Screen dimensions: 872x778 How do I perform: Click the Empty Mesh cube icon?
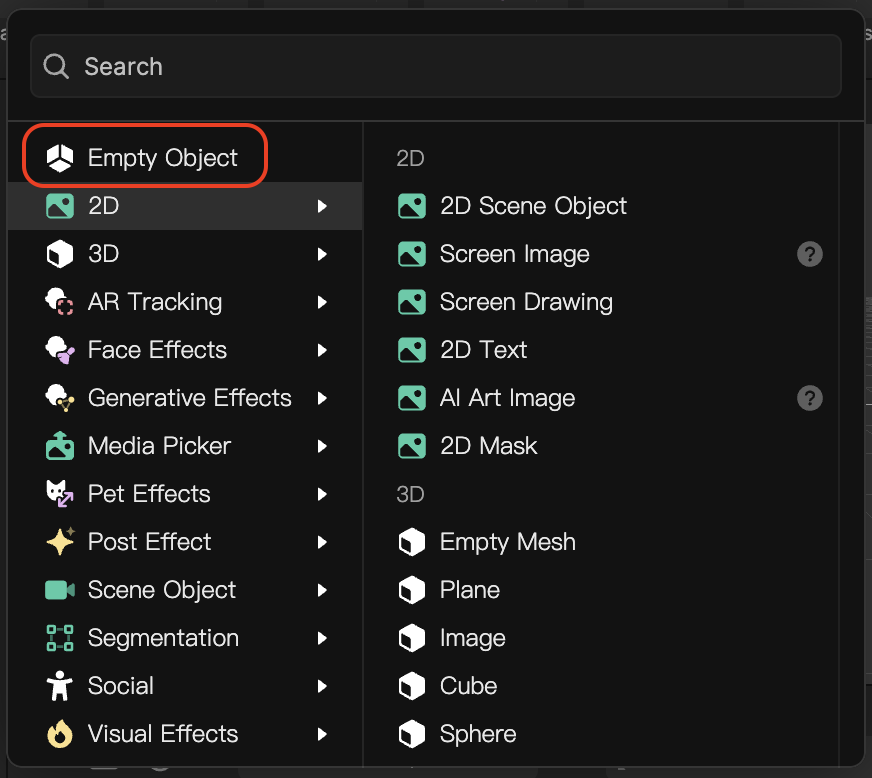(412, 542)
